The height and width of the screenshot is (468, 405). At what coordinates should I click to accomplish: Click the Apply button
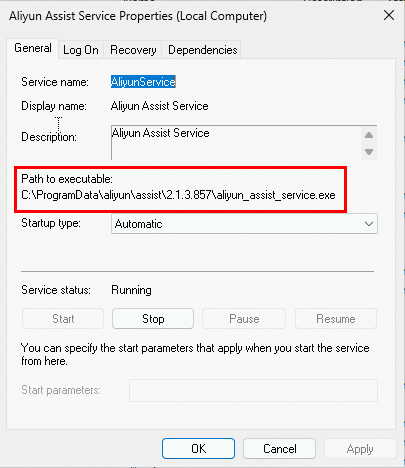[360, 449]
